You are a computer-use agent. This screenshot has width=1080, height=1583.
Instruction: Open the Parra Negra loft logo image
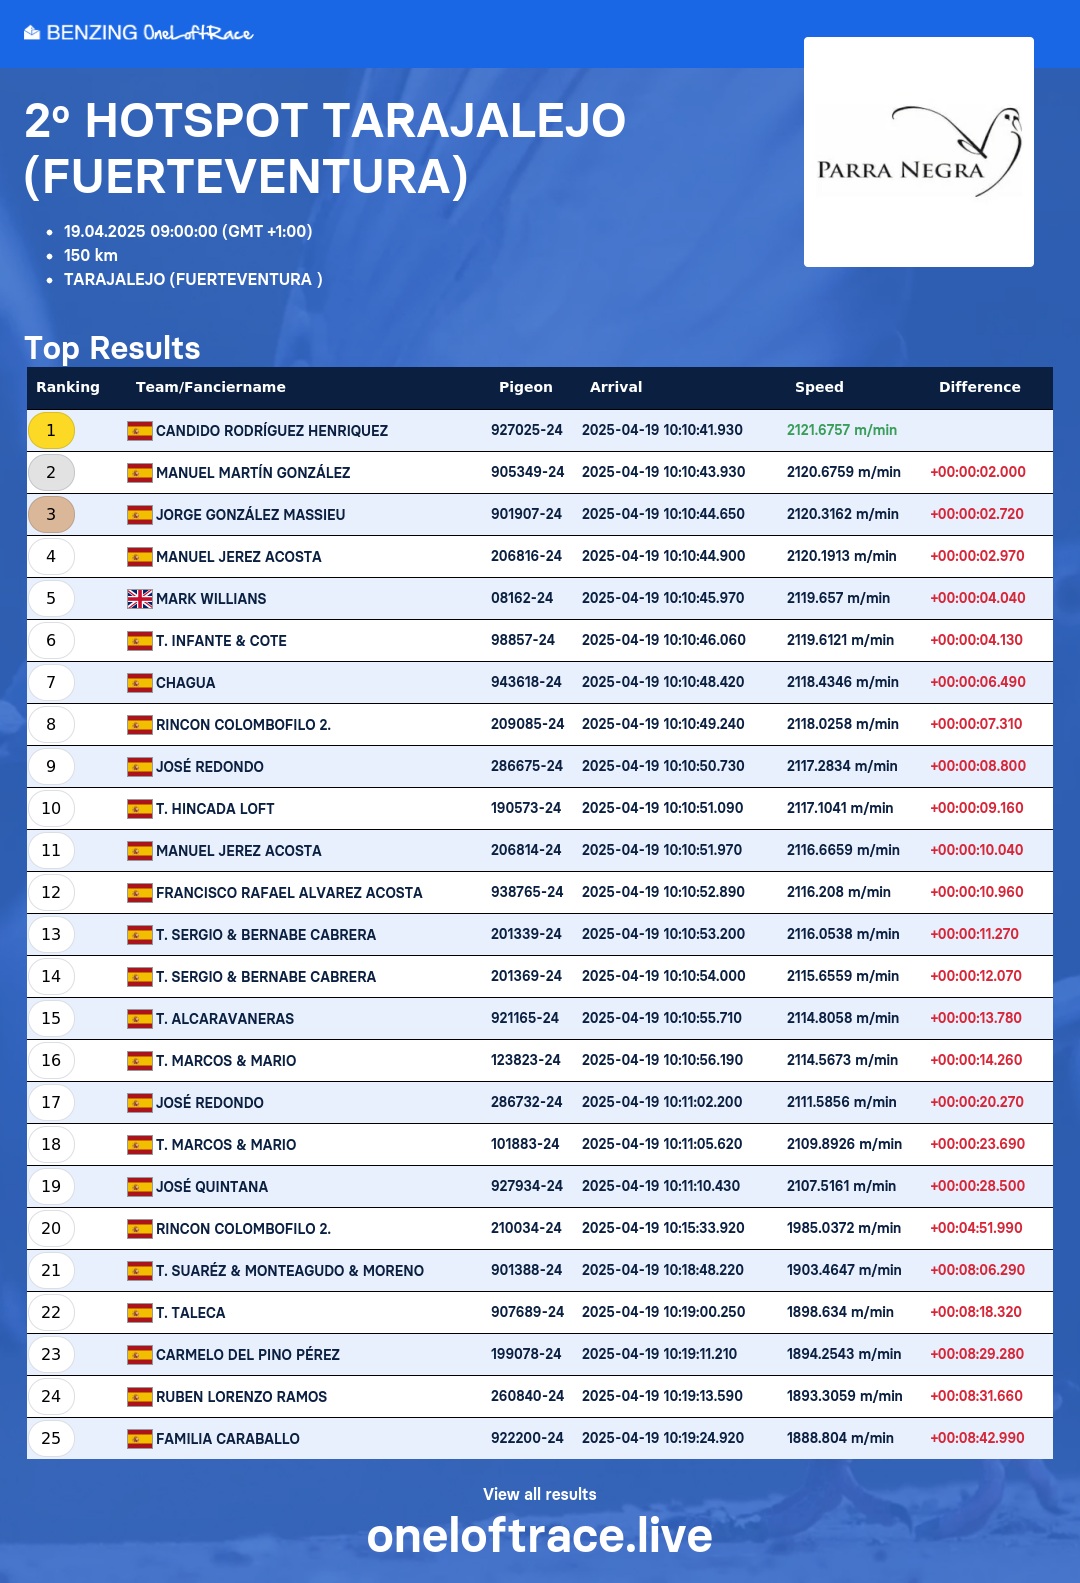pos(919,152)
